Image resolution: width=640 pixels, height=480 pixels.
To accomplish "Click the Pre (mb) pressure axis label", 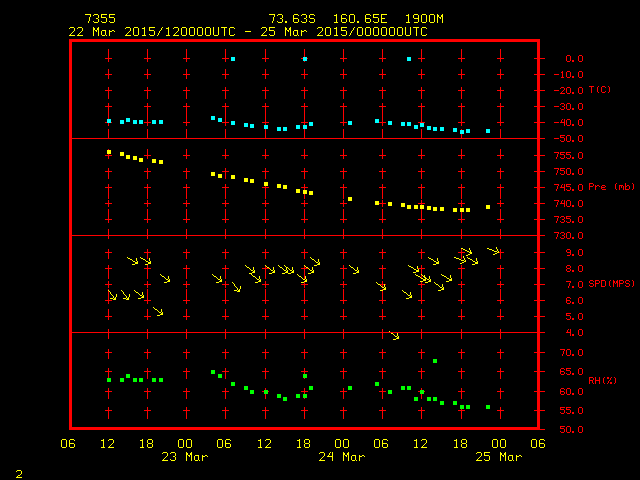I will click(x=611, y=187).
